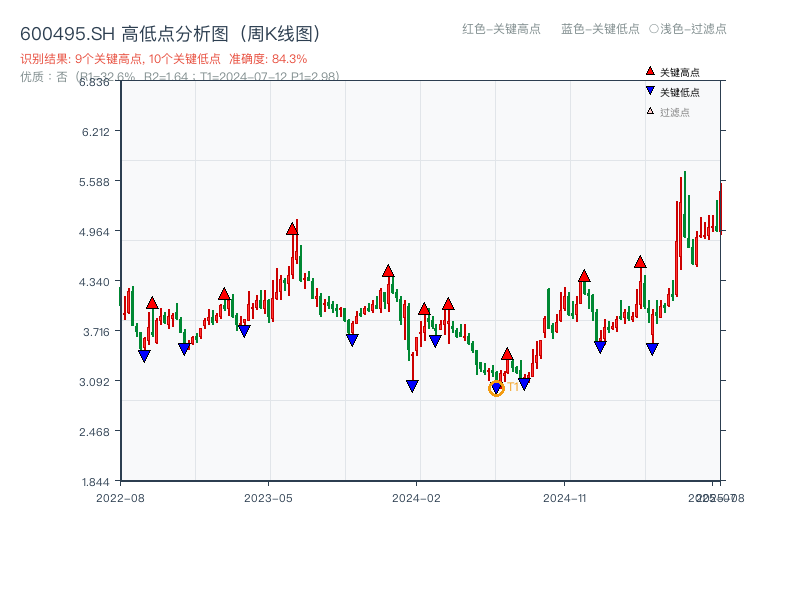This screenshot has width=800, height=600.
Task: Select the leftmost red key-high triangle
Action: click(x=152, y=303)
